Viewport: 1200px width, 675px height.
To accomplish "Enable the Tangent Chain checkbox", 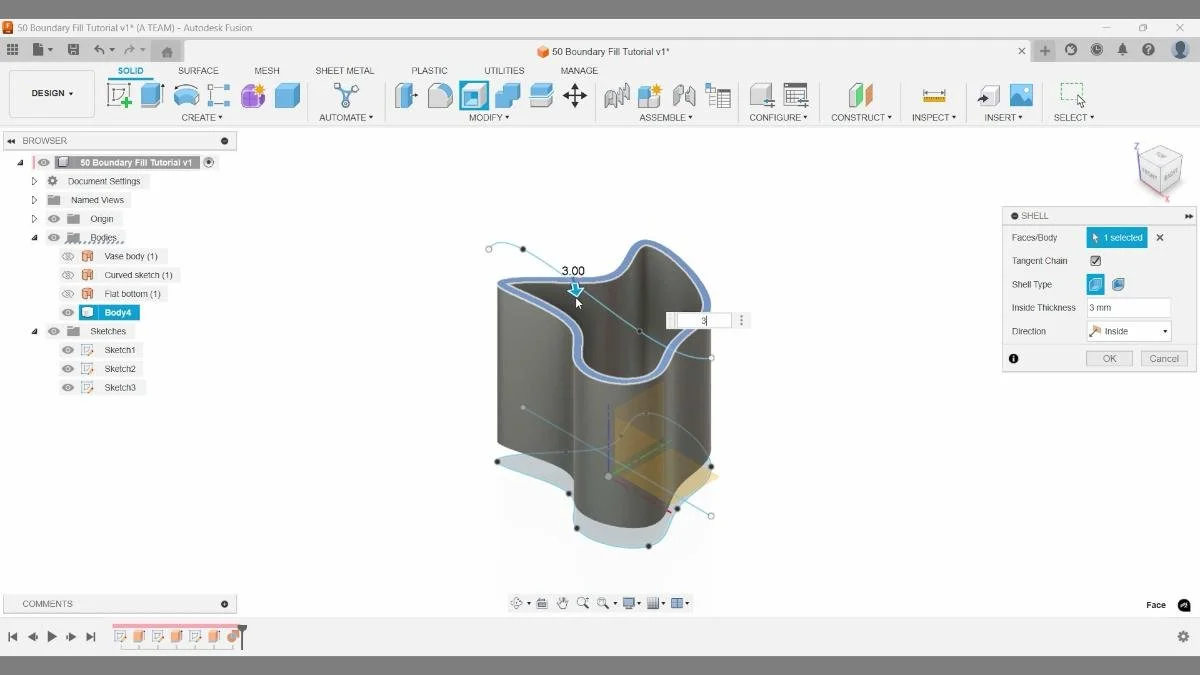I will [x=1094, y=260].
